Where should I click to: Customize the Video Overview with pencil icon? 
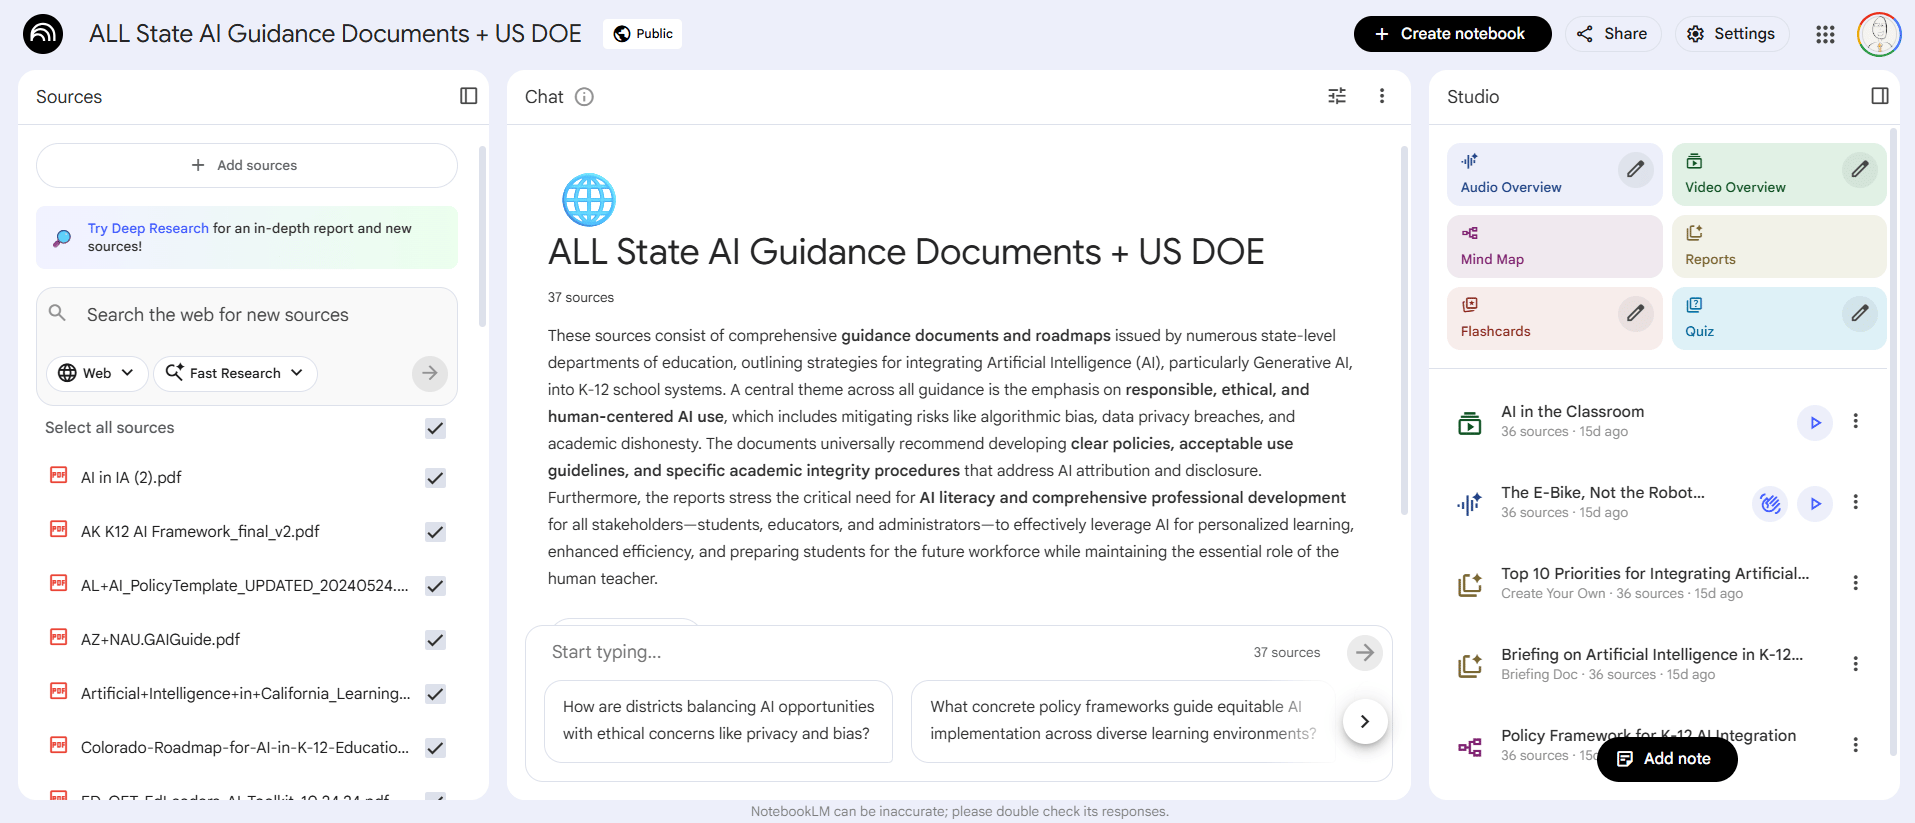pyautogui.click(x=1859, y=169)
